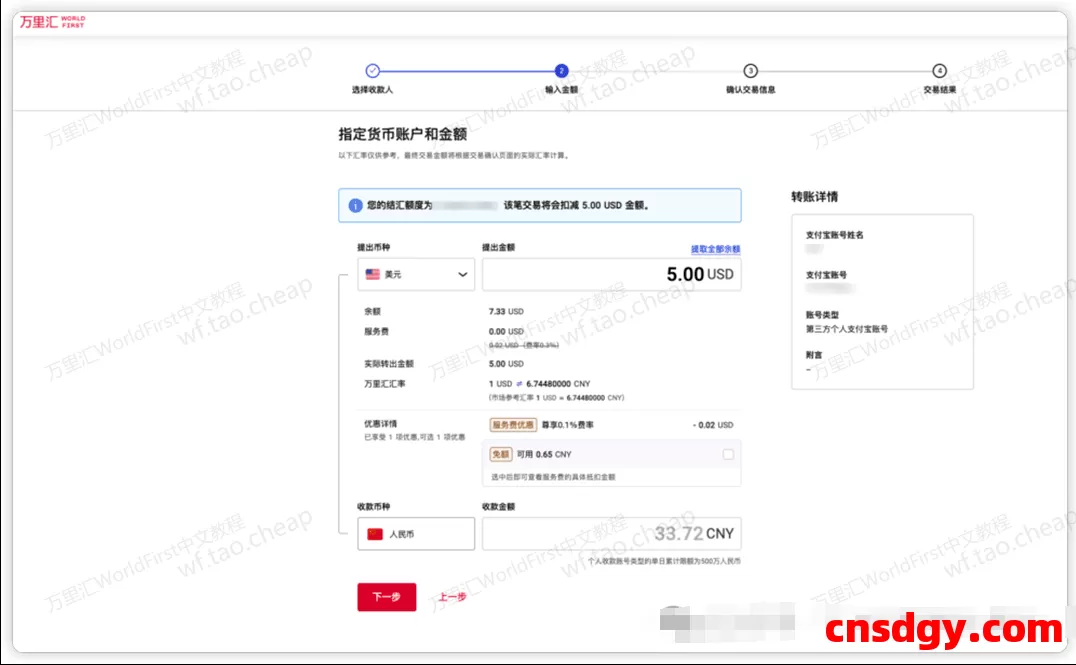Click the US flag icon in the currency selector
Screen dimensions: 1076x665
coord(372,274)
